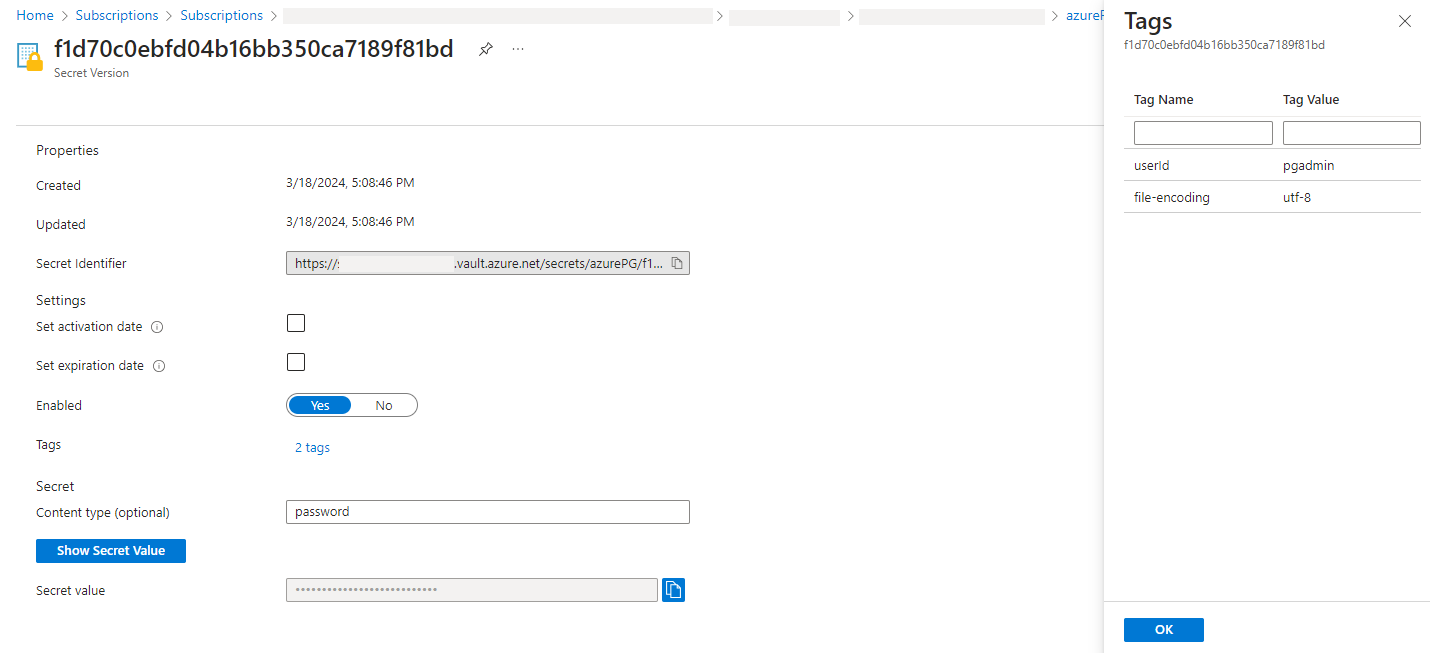Set Enabled toggle to No

pyautogui.click(x=384, y=405)
